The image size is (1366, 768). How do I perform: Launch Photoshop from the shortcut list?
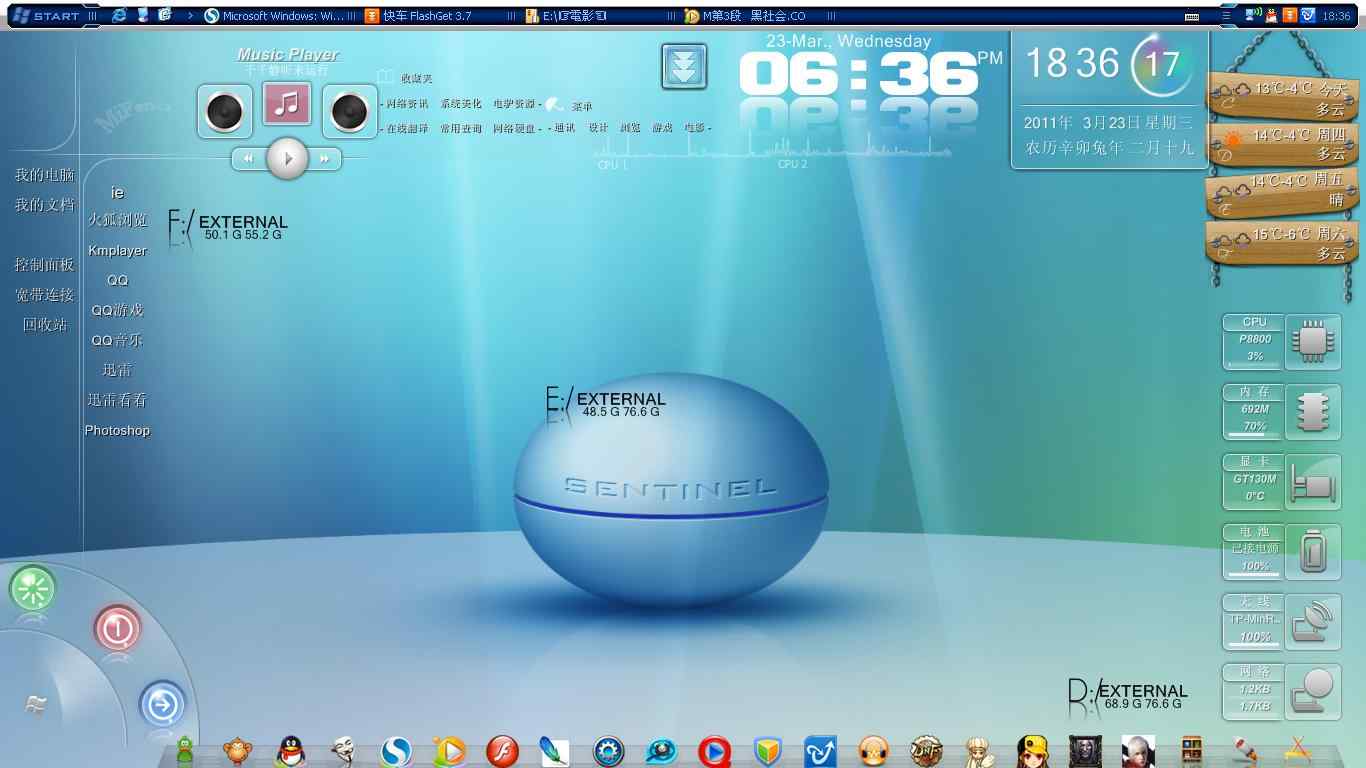tap(117, 430)
